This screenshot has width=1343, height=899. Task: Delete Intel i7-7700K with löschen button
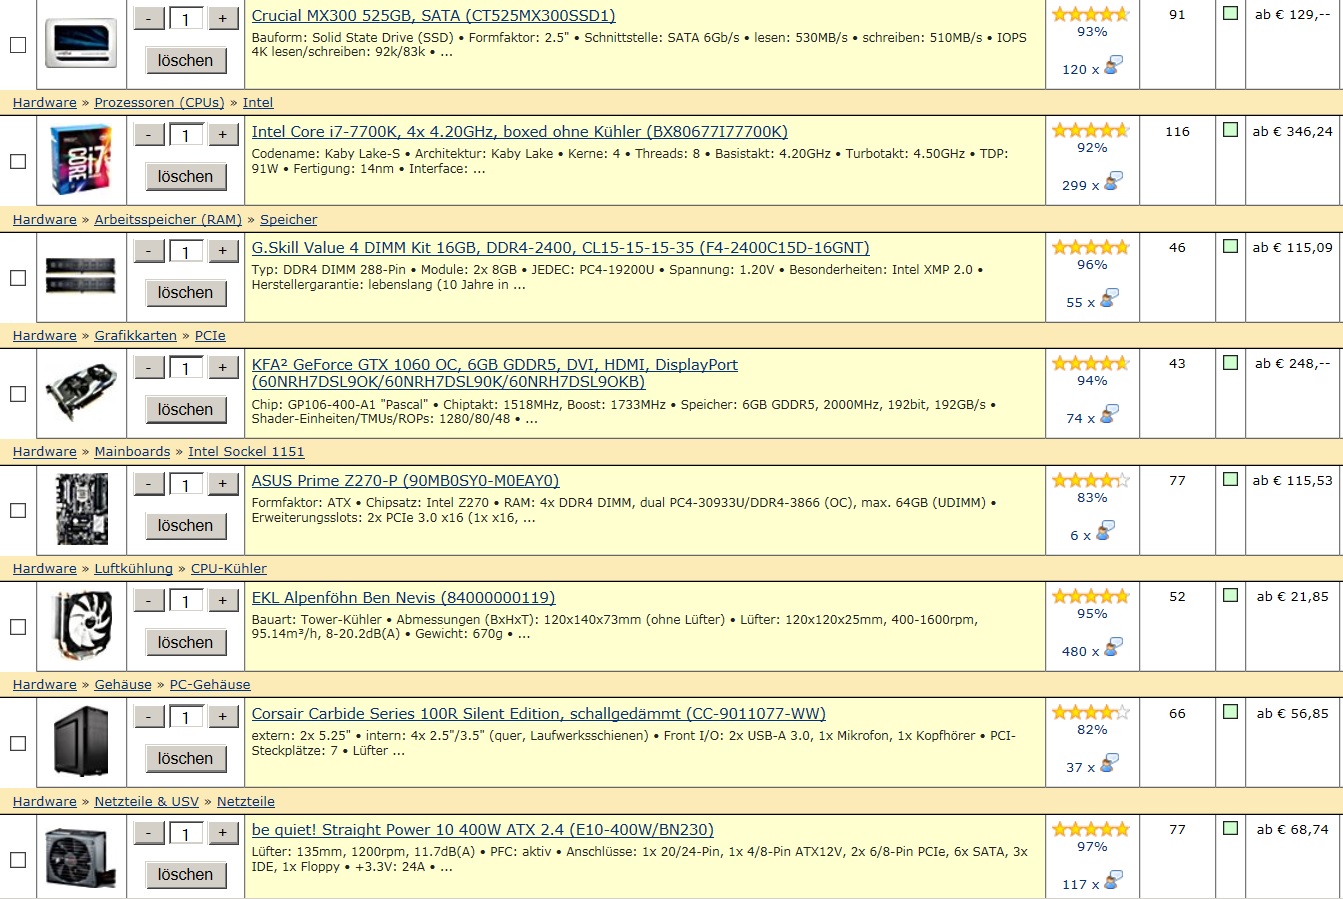coord(185,176)
